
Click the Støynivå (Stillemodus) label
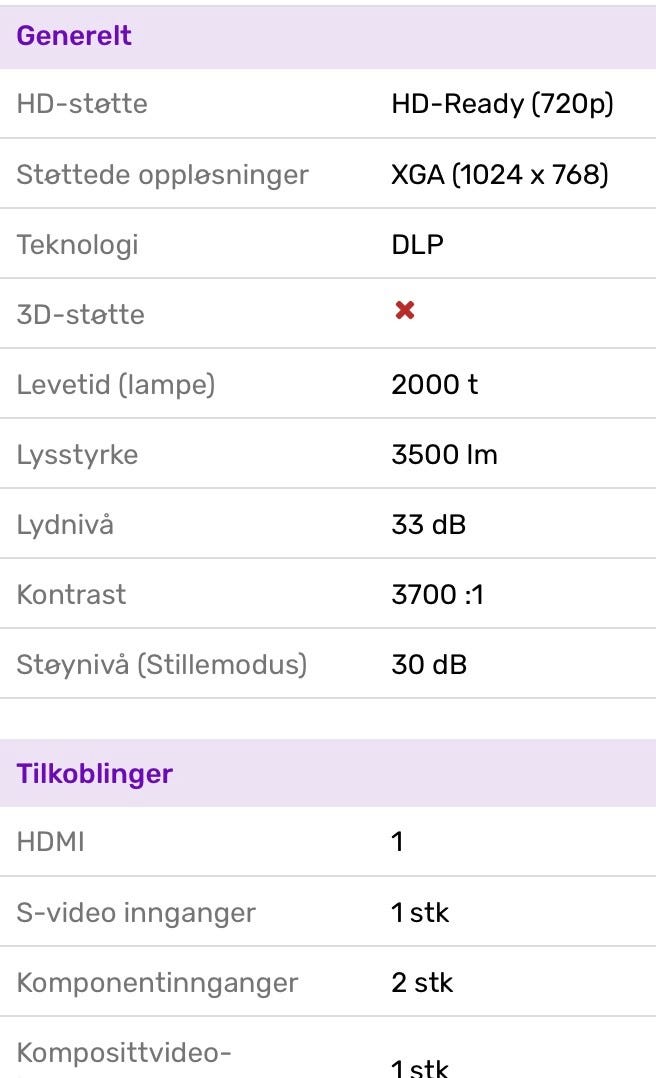pos(162,665)
